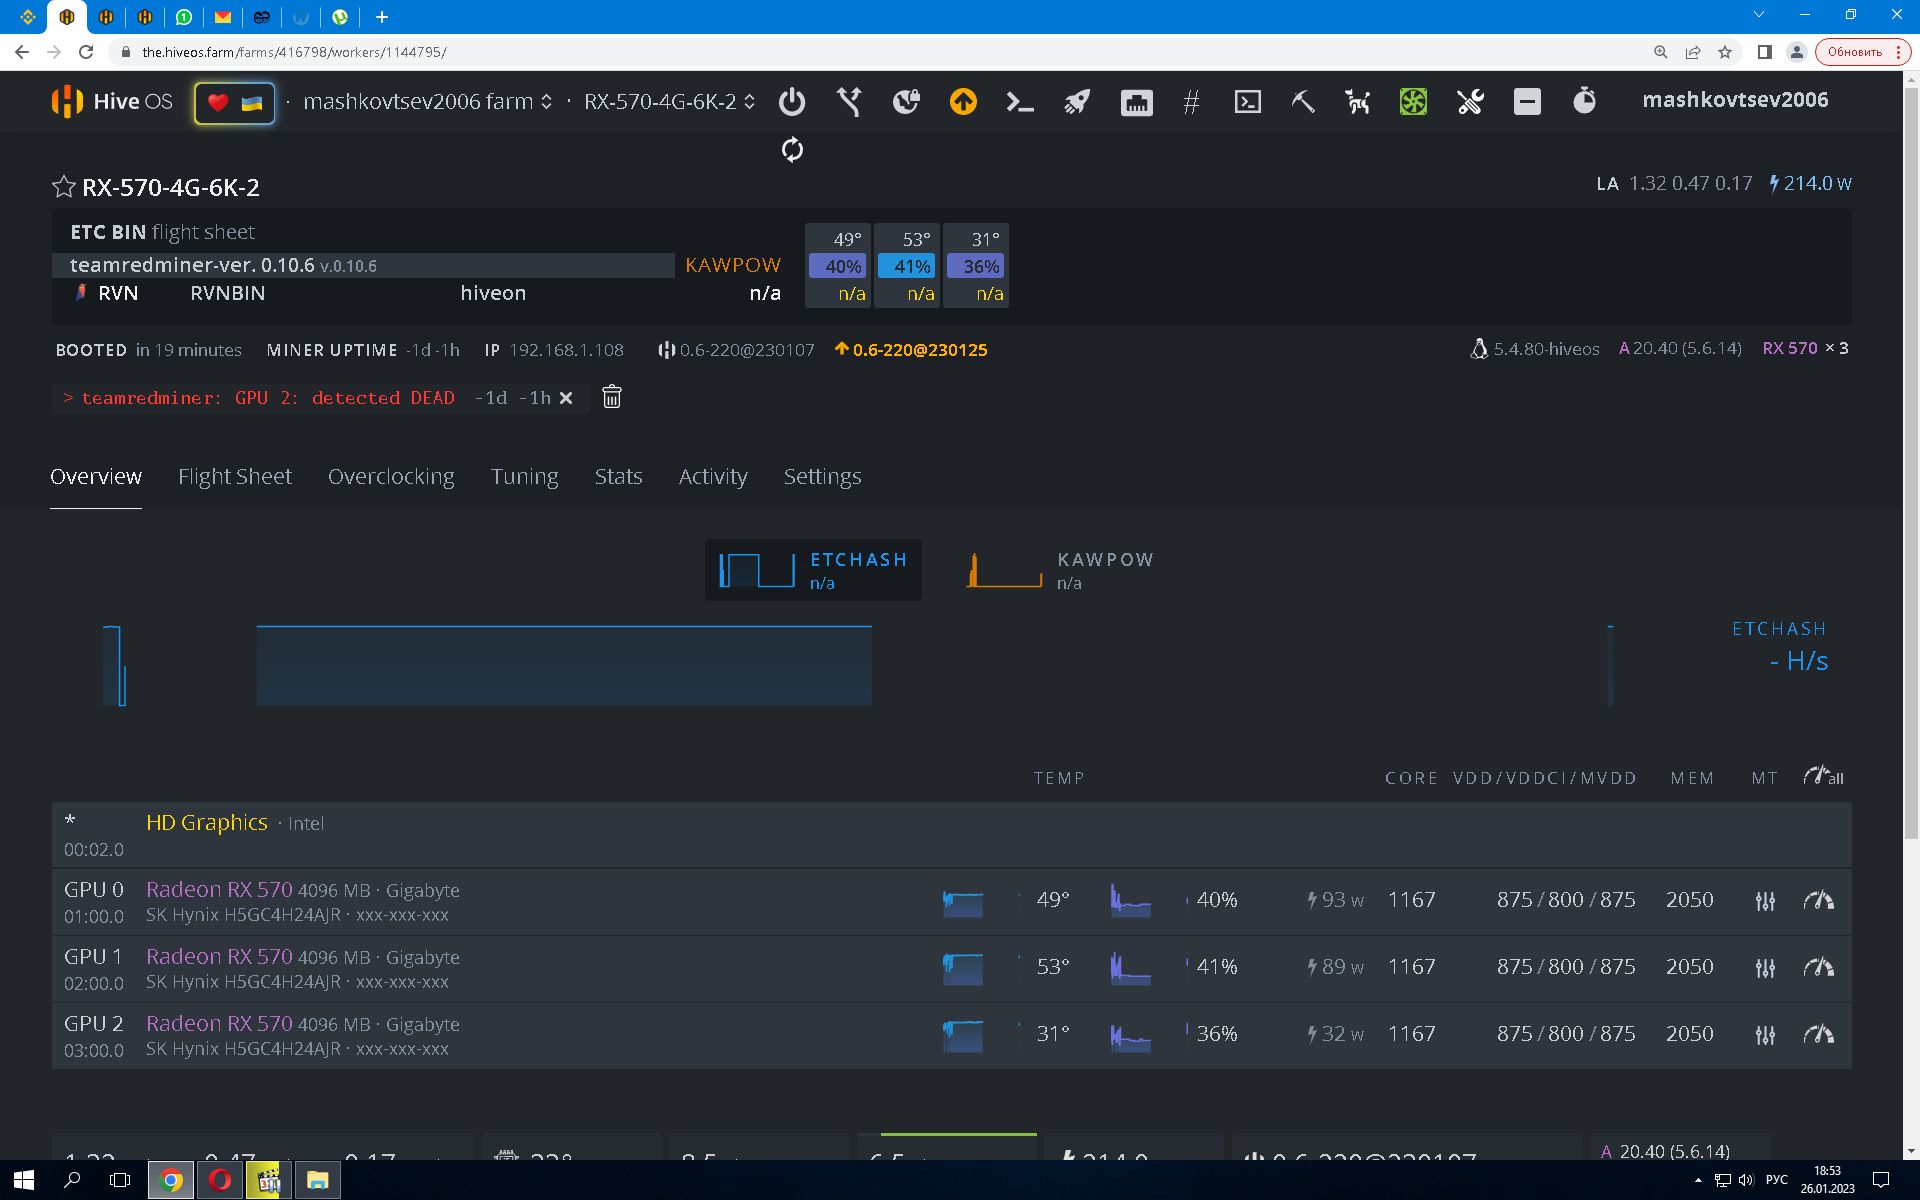
Task: Start an upgrade with the orange arrow icon
Action: 962,101
